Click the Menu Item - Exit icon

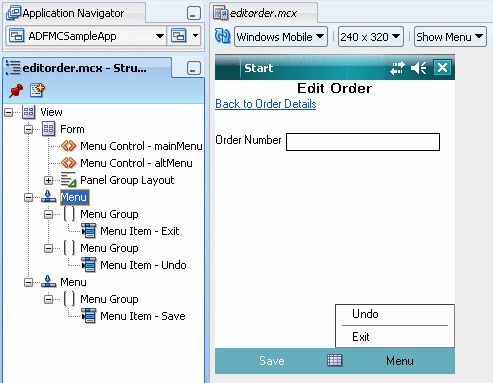(89, 231)
